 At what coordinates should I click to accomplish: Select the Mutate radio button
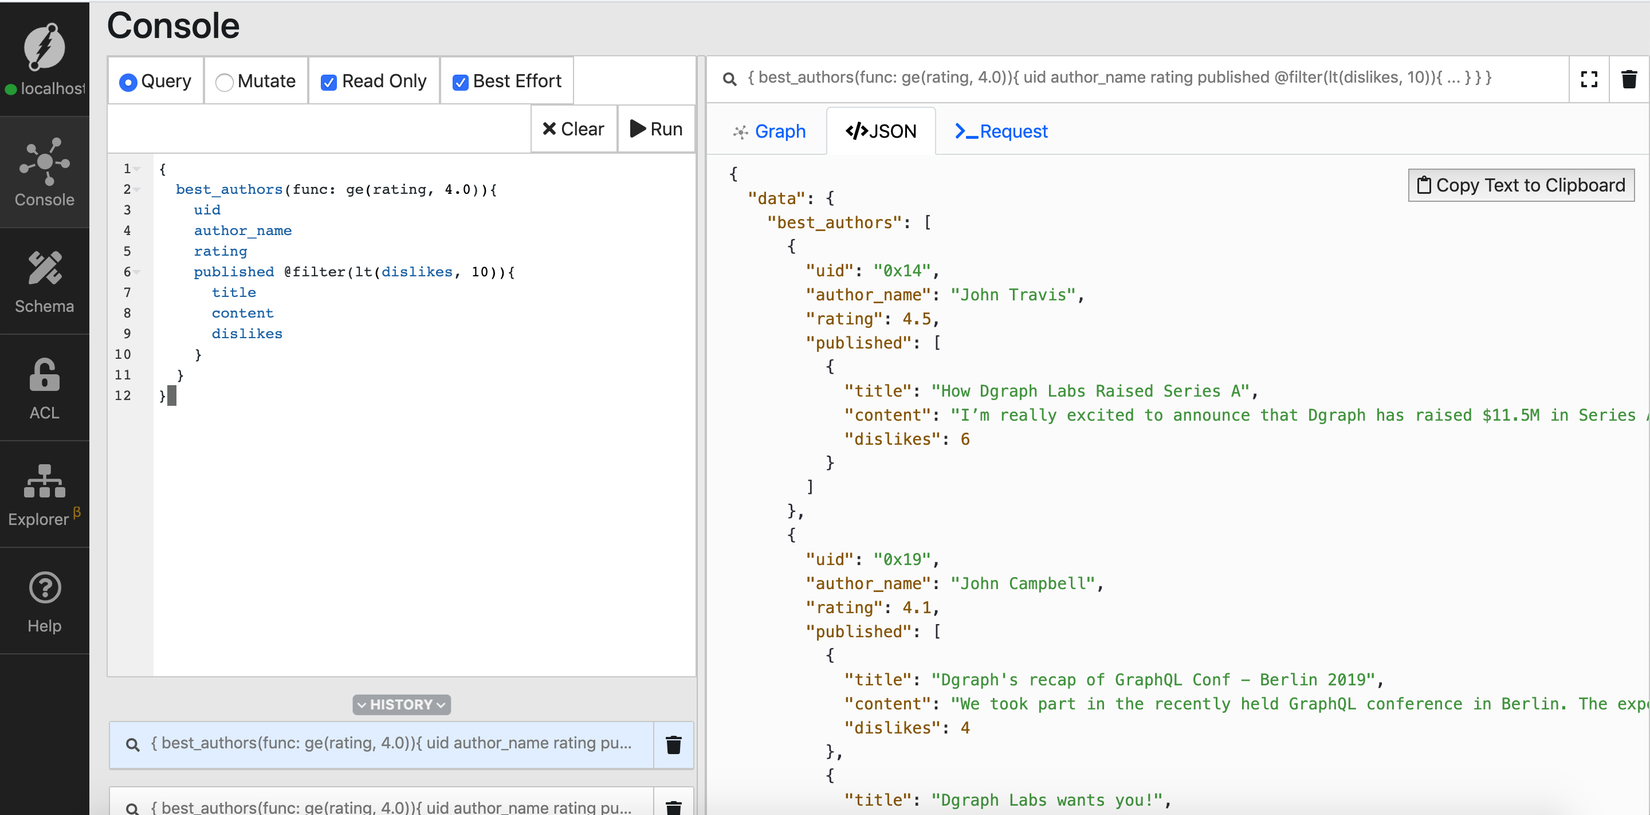tap(225, 82)
